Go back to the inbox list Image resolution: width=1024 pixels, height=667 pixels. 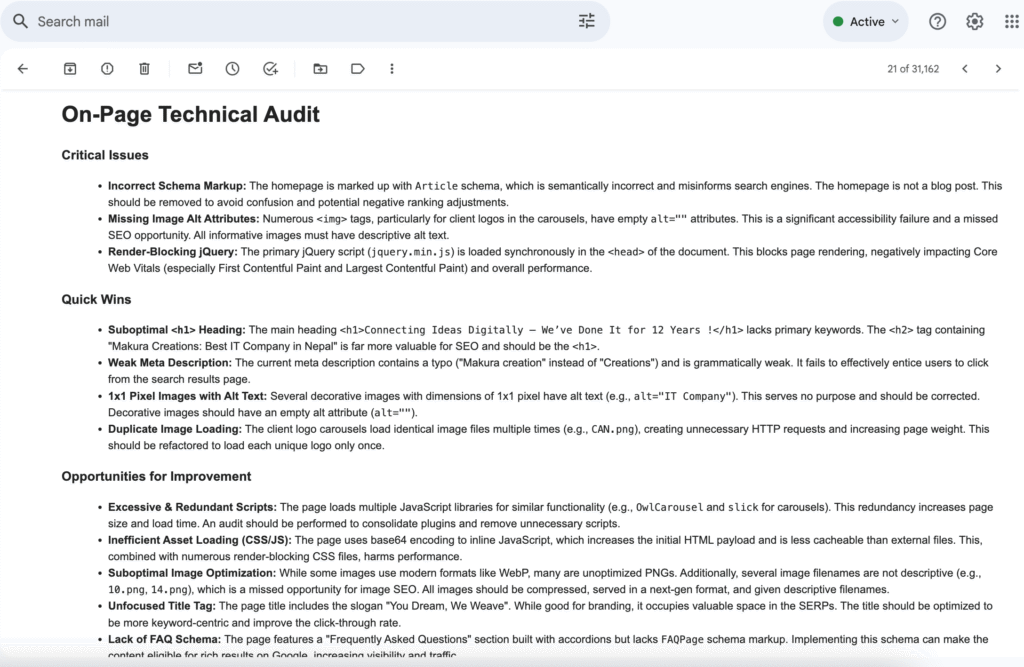(23, 69)
